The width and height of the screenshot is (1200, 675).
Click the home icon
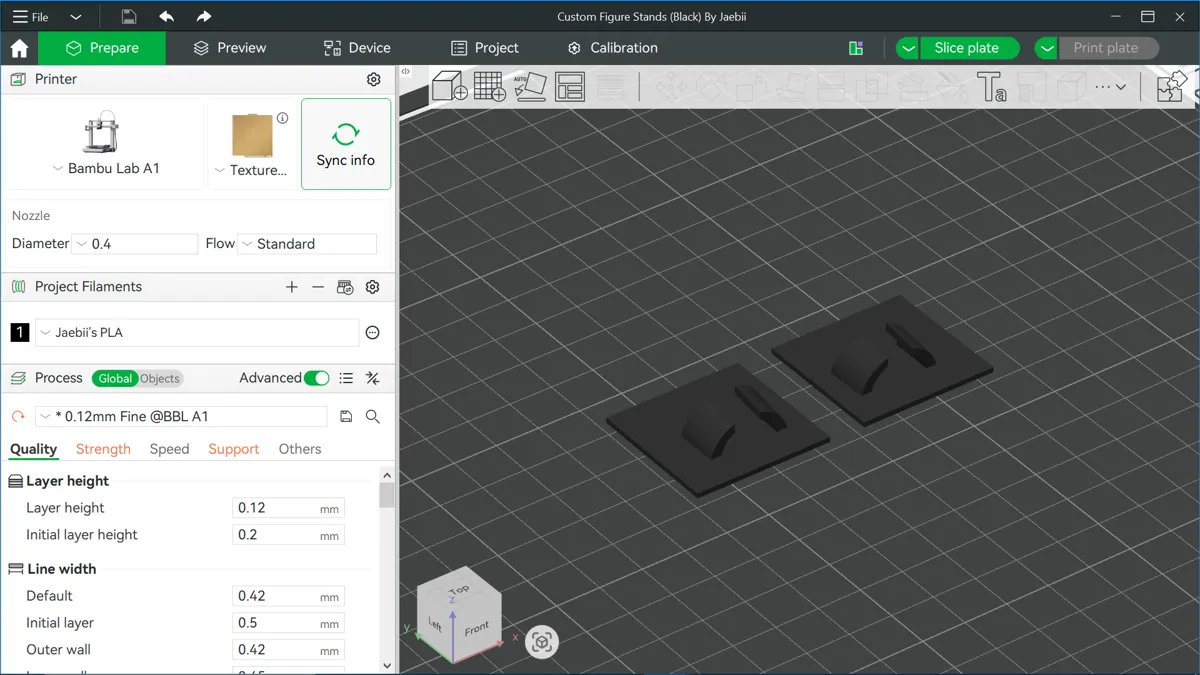[19, 48]
